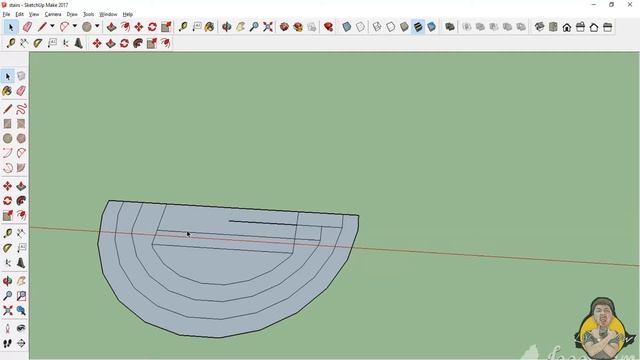Image resolution: width=640 pixels, height=360 pixels.
Task: Select the Rotated Rectangle tool
Action: coord(21,123)
